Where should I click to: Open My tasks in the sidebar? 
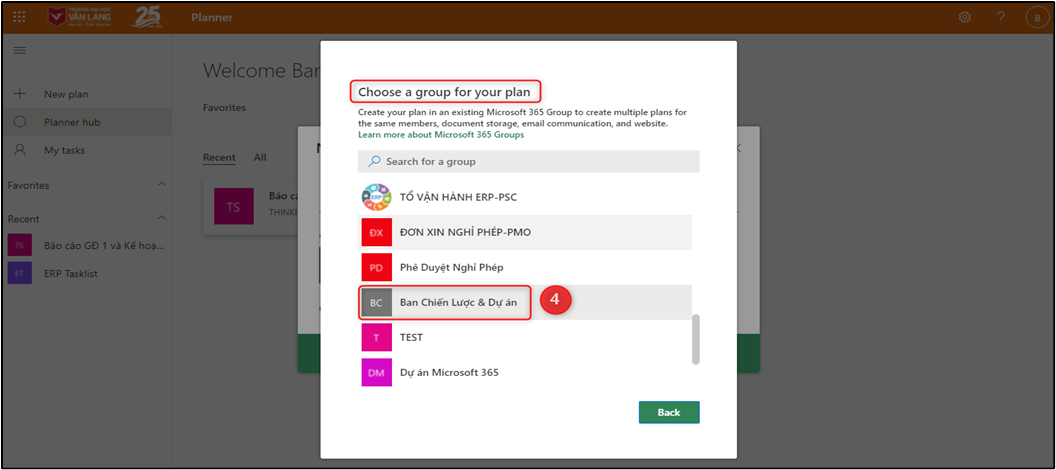(86, 150)
